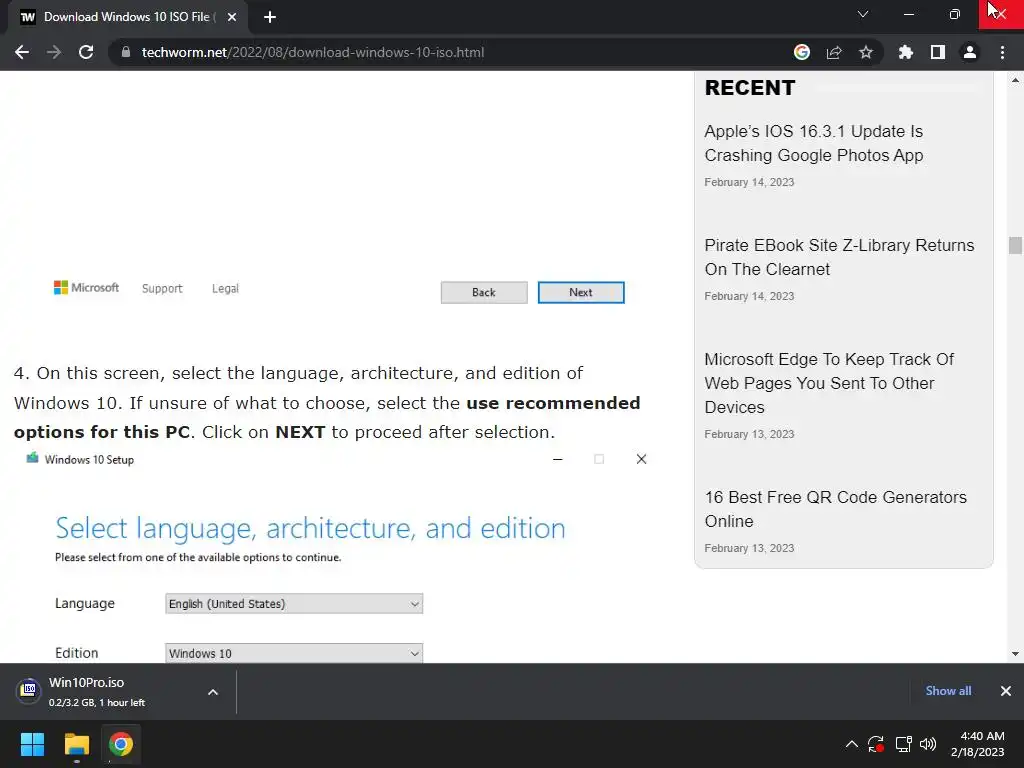Toggle Chrome side panel
1024x768 pixels.
tap(938, 52)
